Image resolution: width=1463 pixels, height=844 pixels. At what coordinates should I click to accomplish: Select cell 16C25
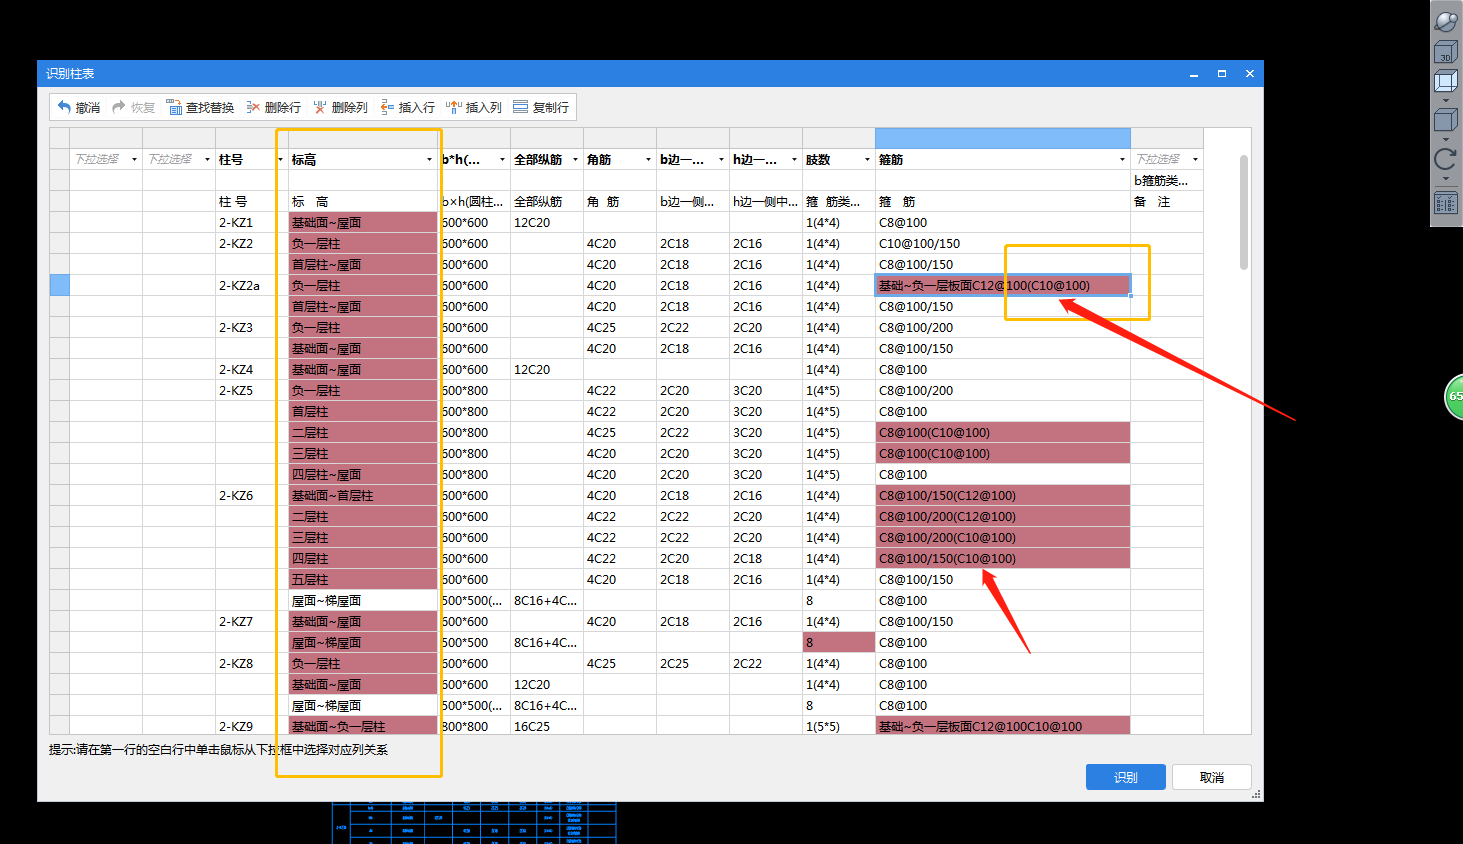point(547,726)
